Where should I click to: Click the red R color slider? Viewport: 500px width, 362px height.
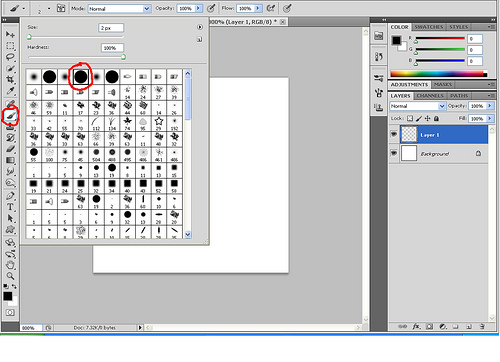(x=440, y=38)
